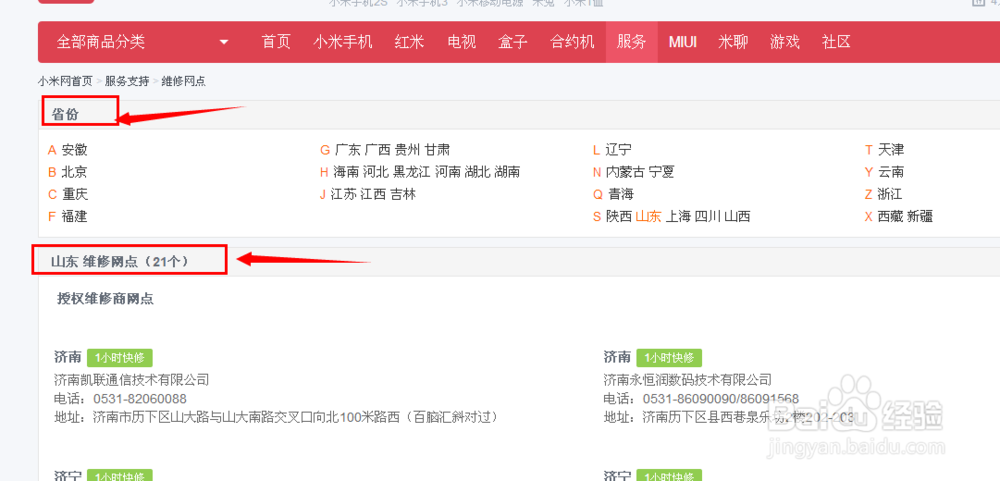This screenshot has width=1000, height=481.
Task: Choose 四川 province link
Action: [708, 216]
